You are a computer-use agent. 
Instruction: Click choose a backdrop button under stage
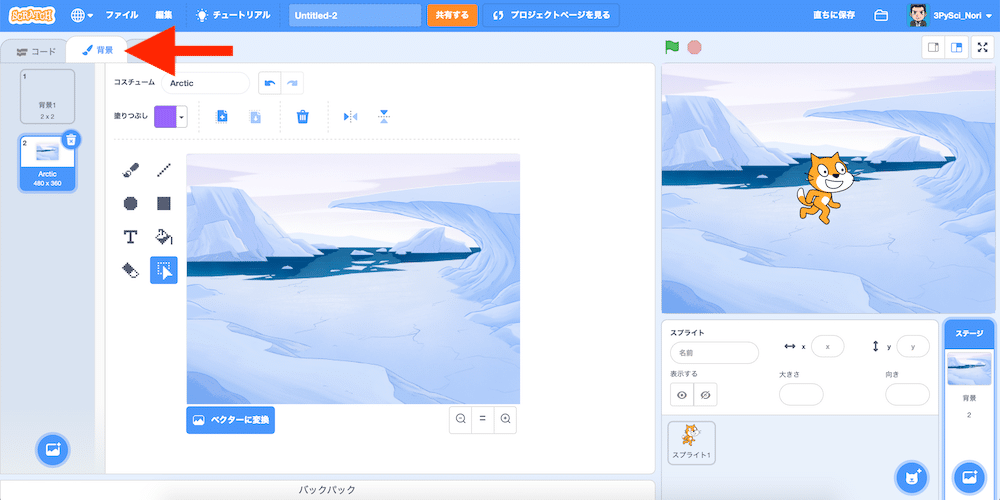click(969, 476)
